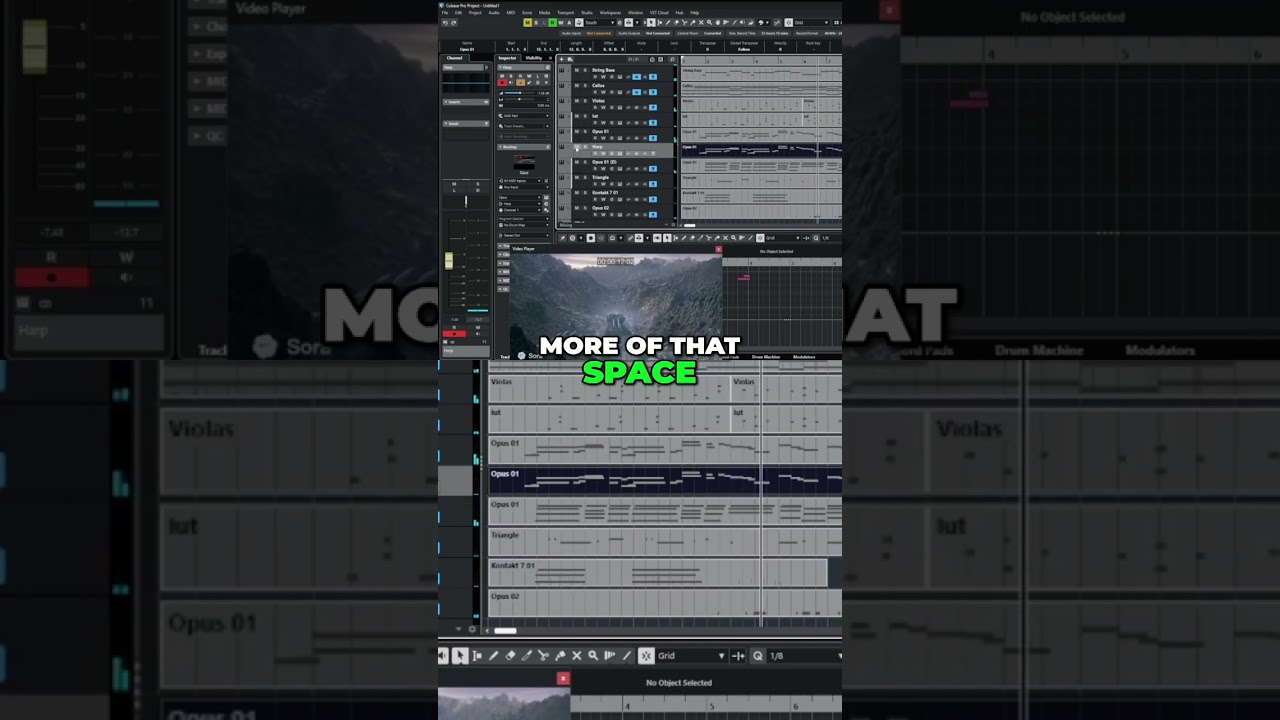The image size is (1280, 720).
Task: Solo the Opus 02 track
Action: tap(585, 208)
